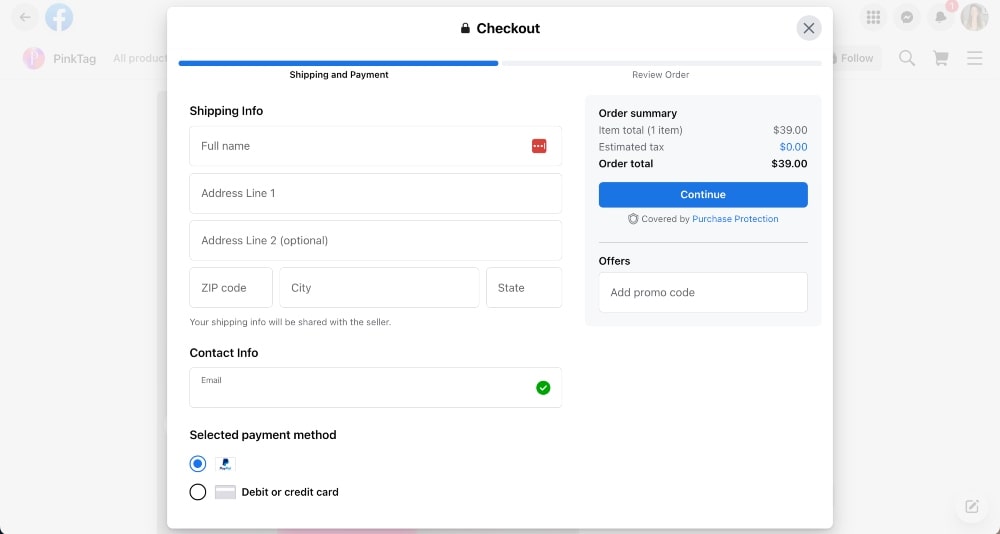Select Debit or credit card option
Viewport: 1000px width, 534px height.
(198, 492)
